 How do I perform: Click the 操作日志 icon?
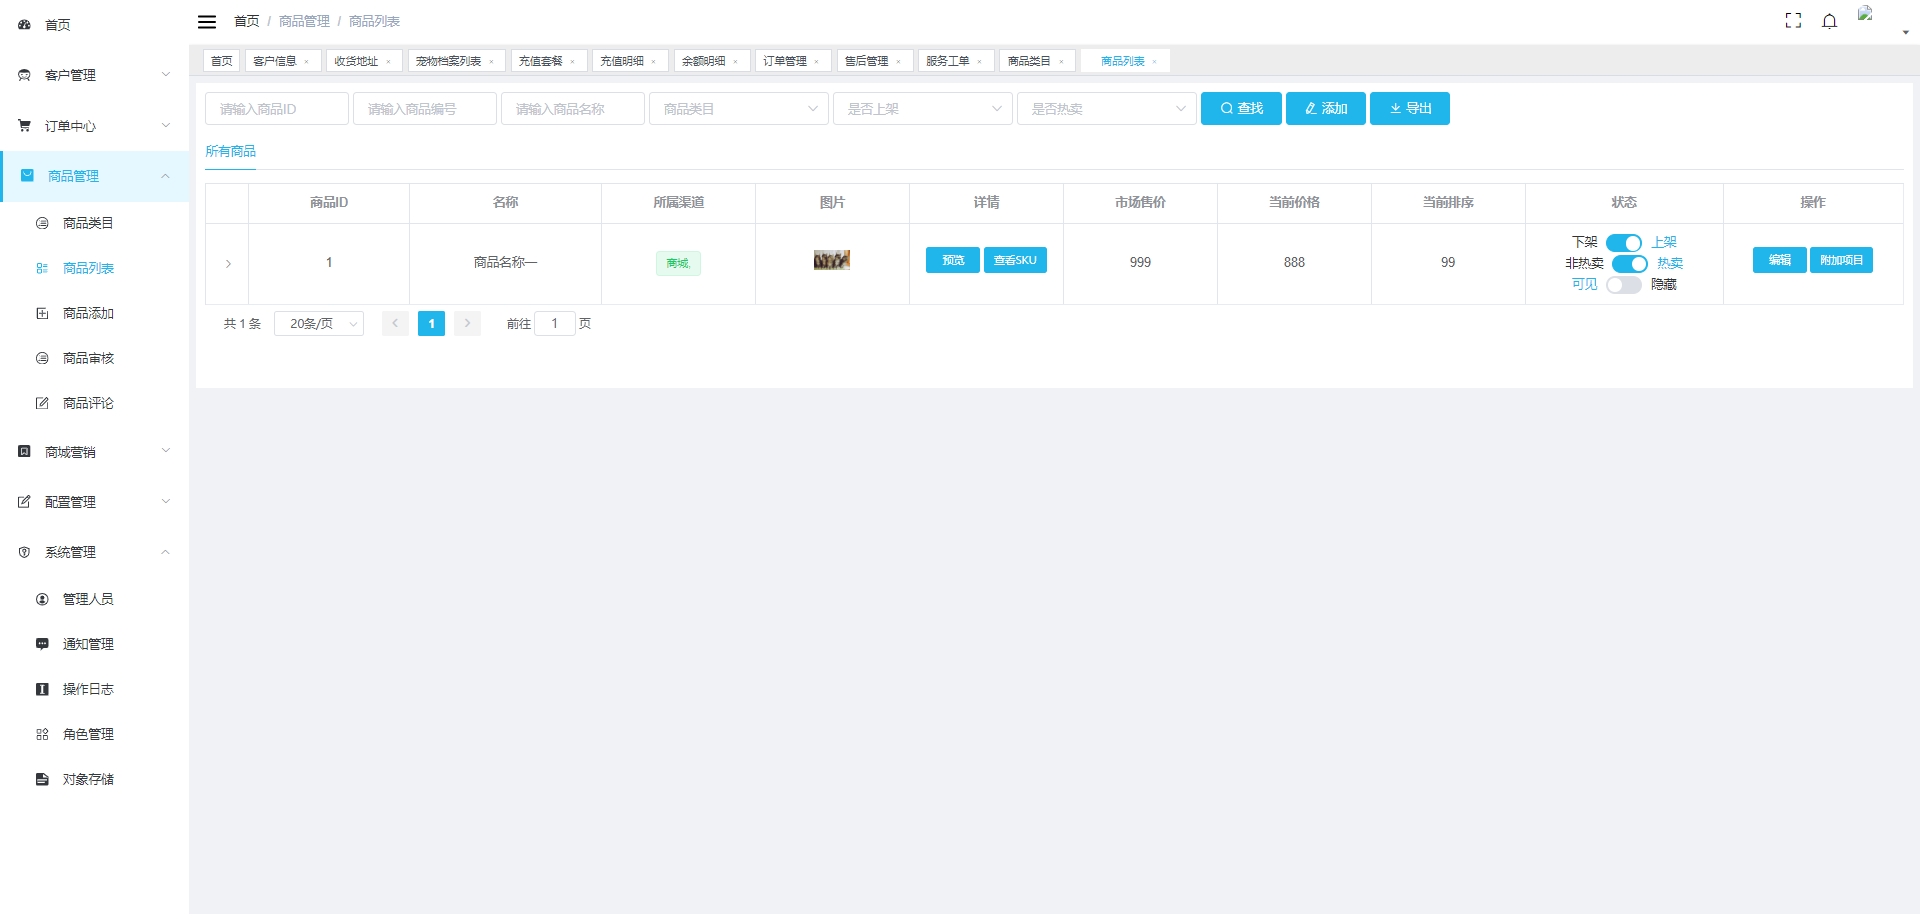42,689
